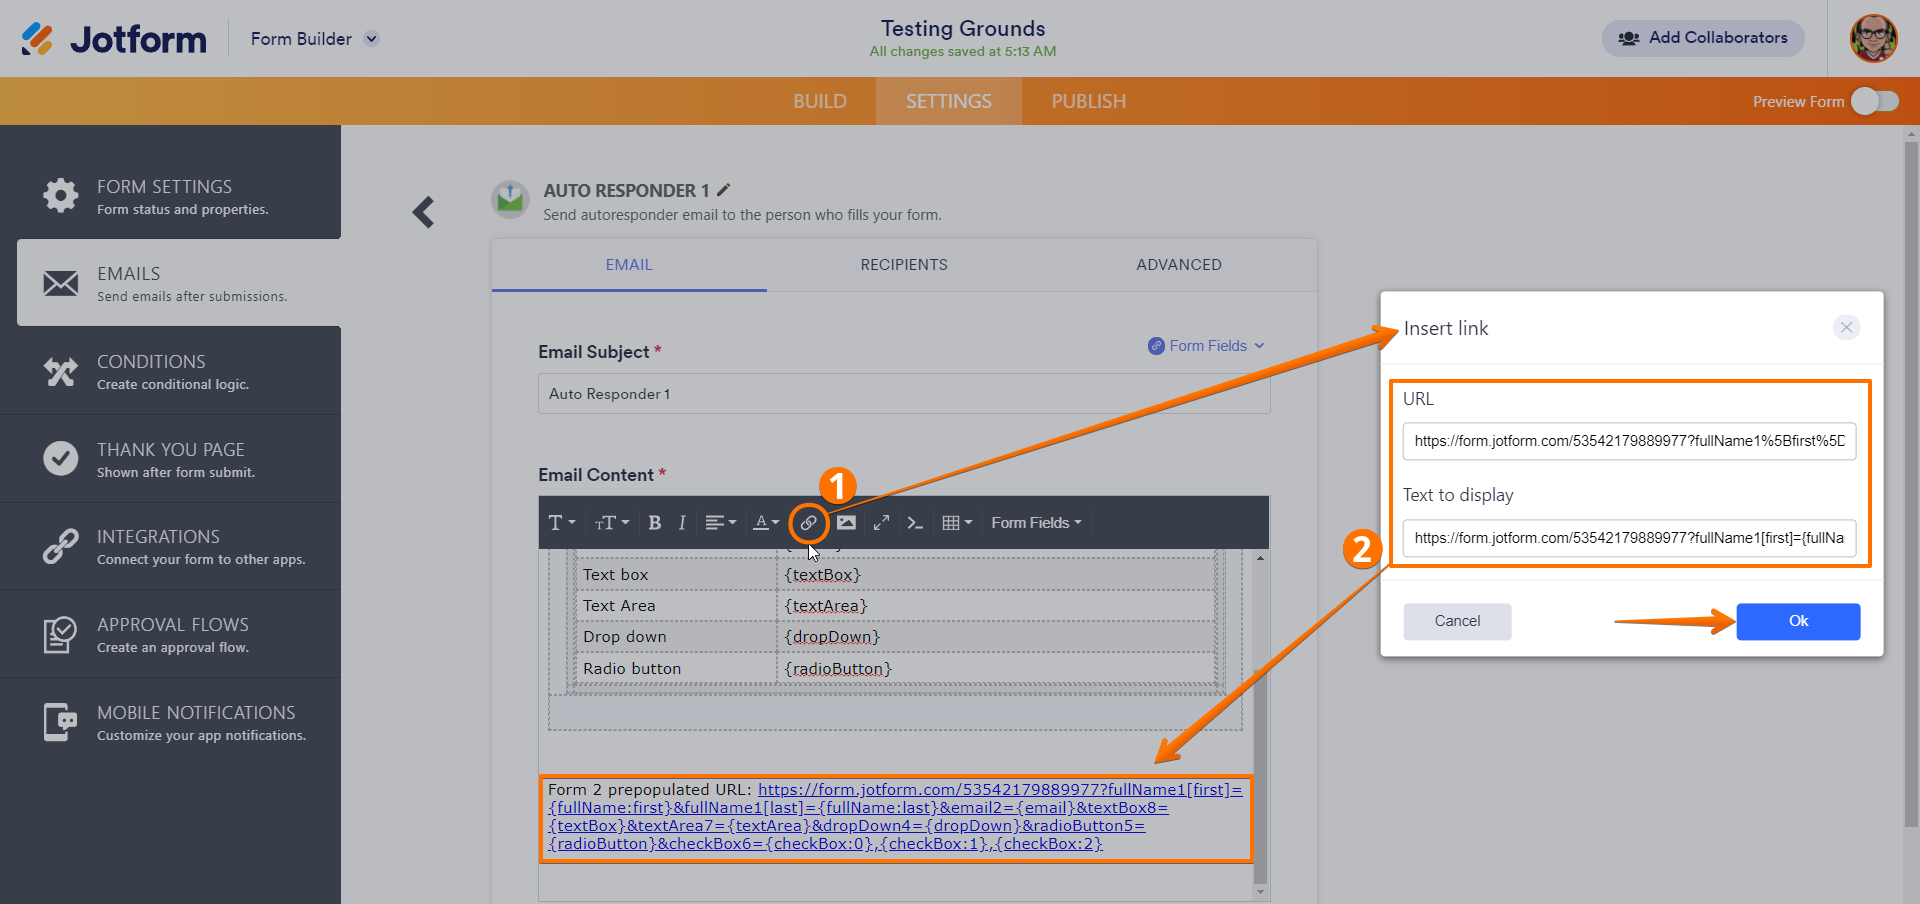The image size is (1920, 904).
Task: Open the text alignment dropdown
Action: pyautogui.click(x=720, y=523)
